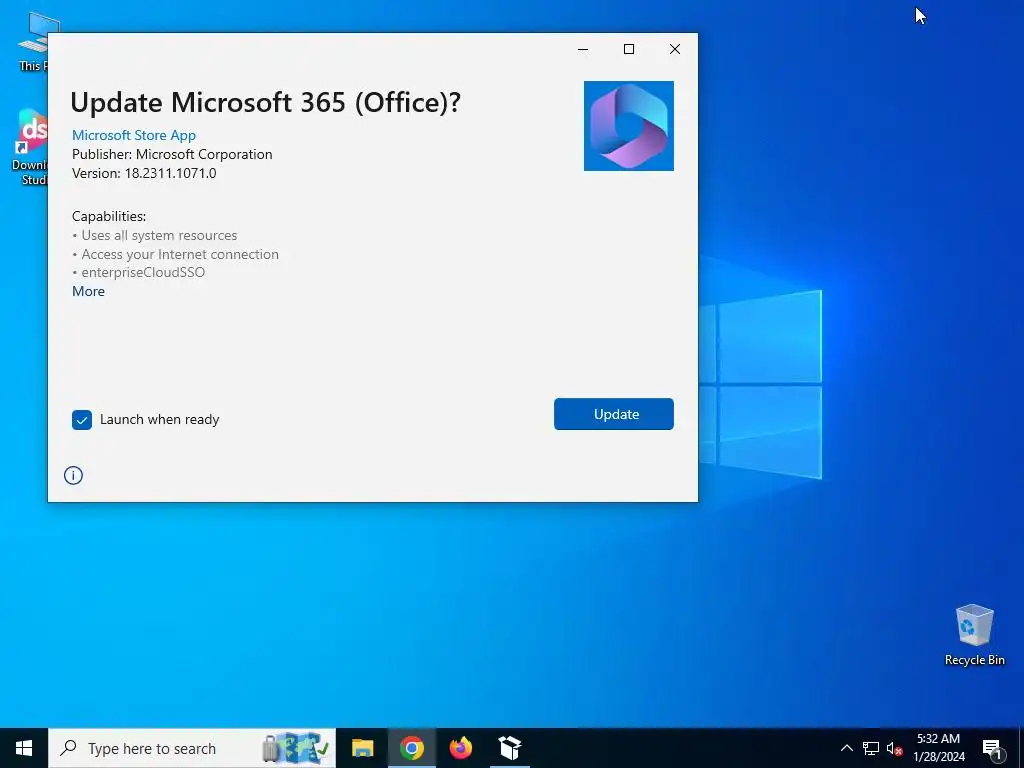Viewport: 1024px width, 768px height.
Task: Click the search highlights travel image
Action: pos(296,748)
